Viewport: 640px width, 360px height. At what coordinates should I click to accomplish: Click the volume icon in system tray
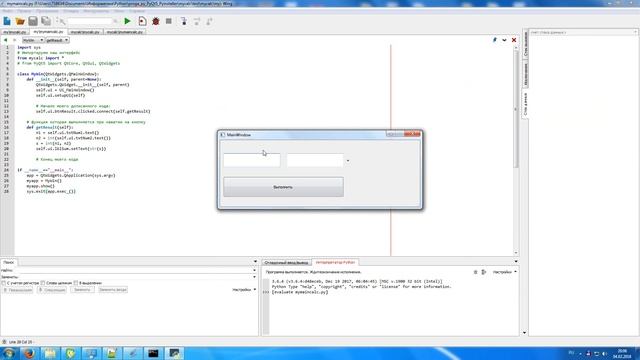click(x=604, y=353)
